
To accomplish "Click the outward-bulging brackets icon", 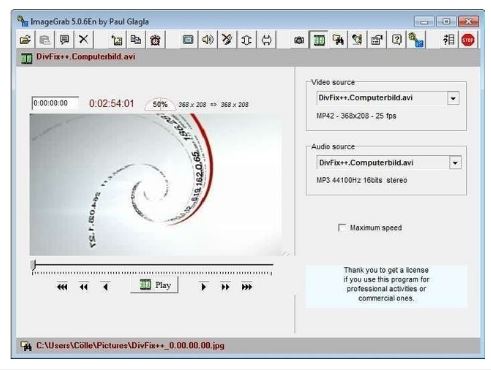I will (246, 40).
